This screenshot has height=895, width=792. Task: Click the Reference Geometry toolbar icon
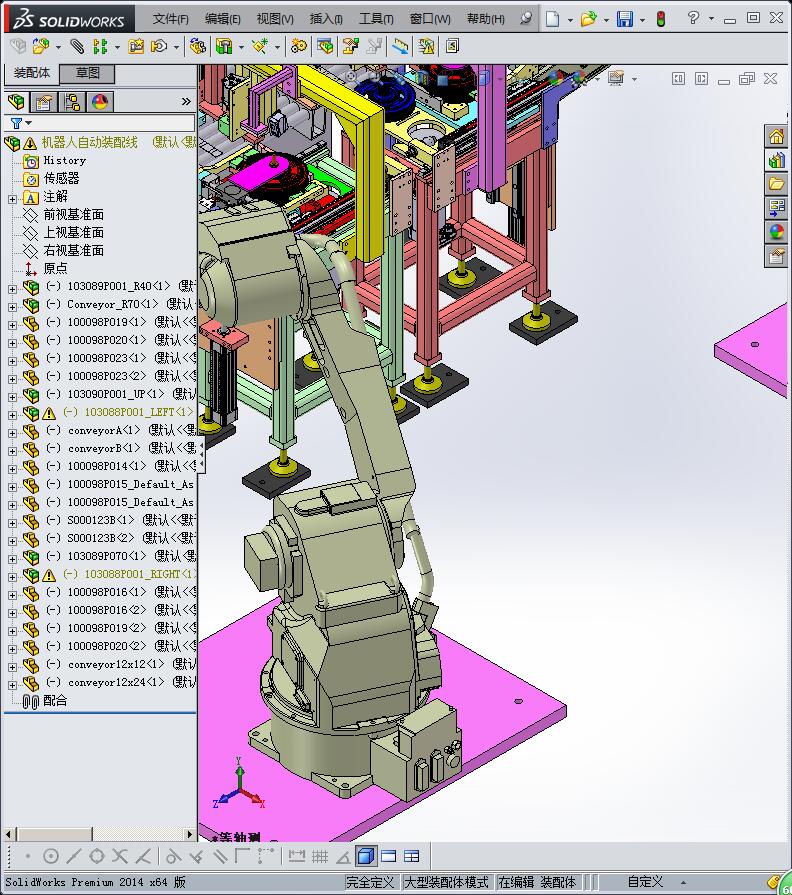point(260,46)
